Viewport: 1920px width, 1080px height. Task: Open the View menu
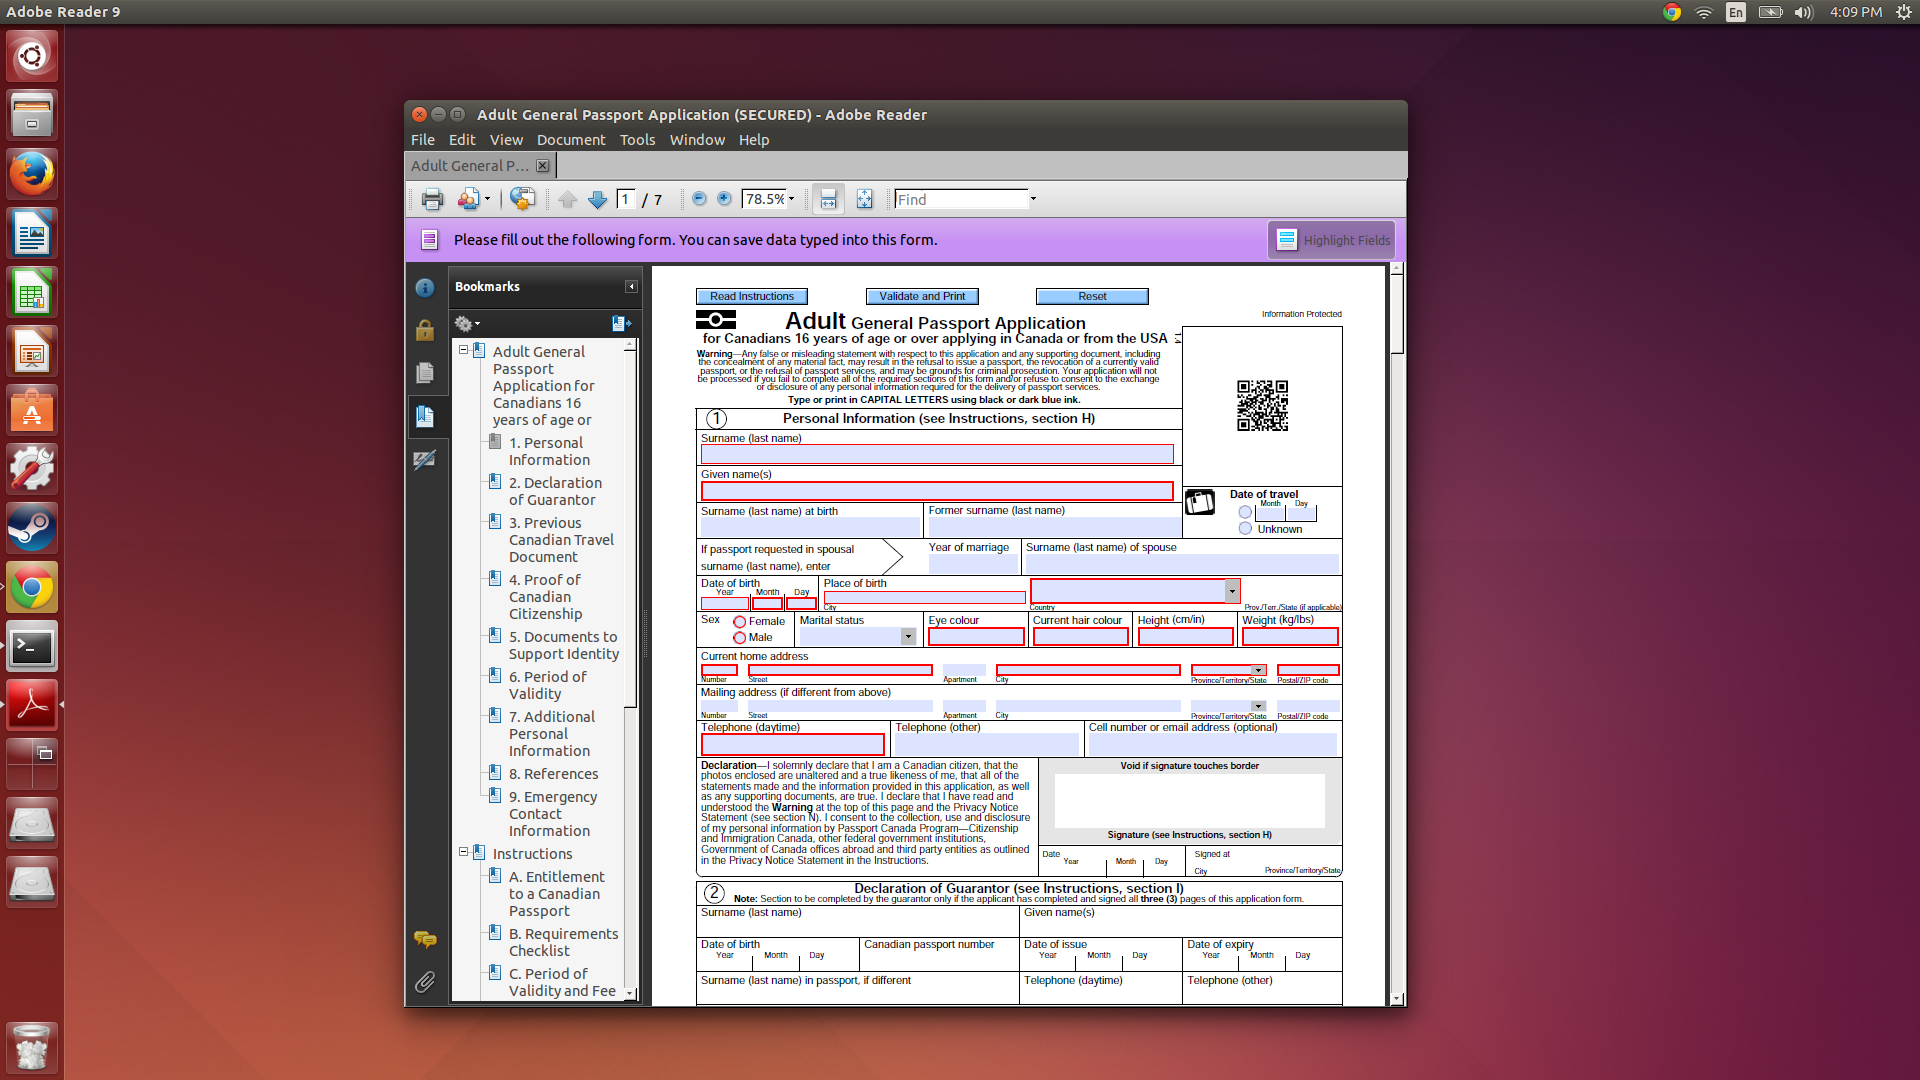[x=506, y=138]
